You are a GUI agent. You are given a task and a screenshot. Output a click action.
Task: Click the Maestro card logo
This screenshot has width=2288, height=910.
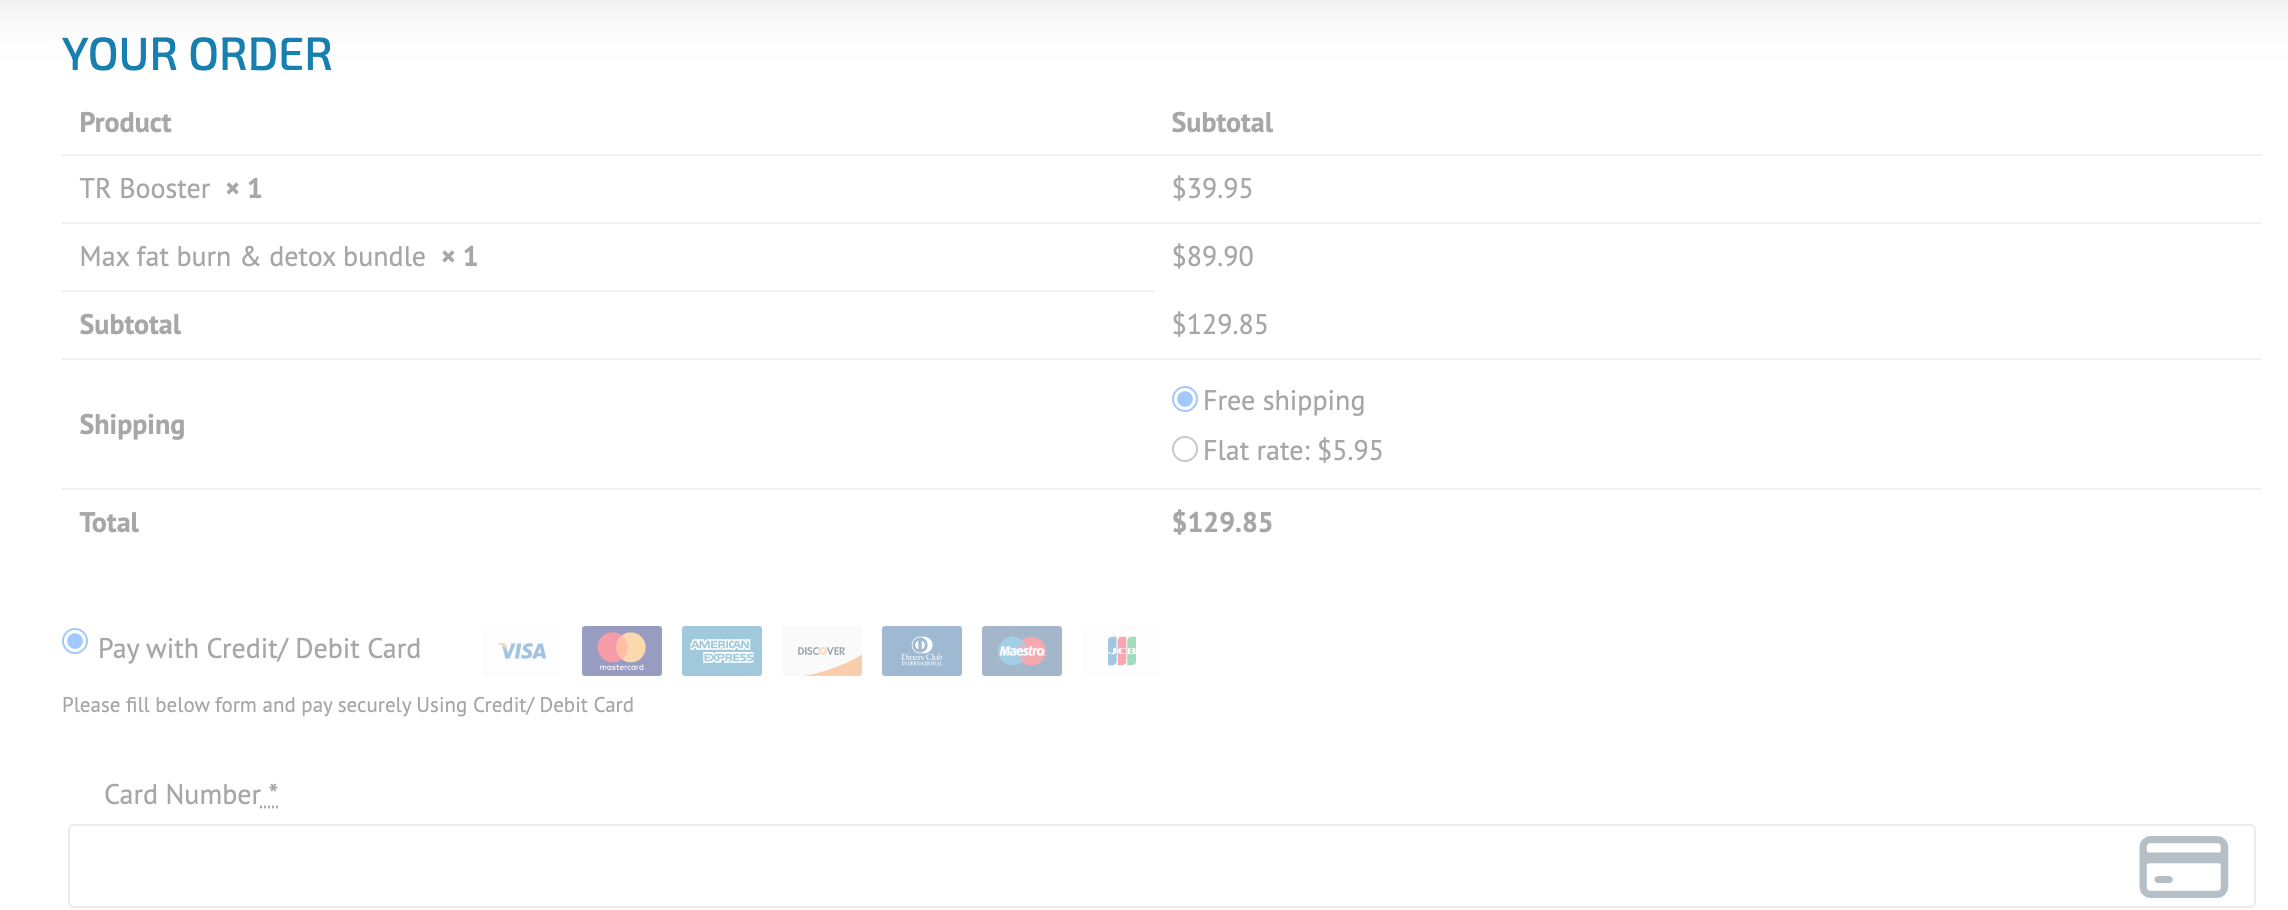(x=1022, y=651)
